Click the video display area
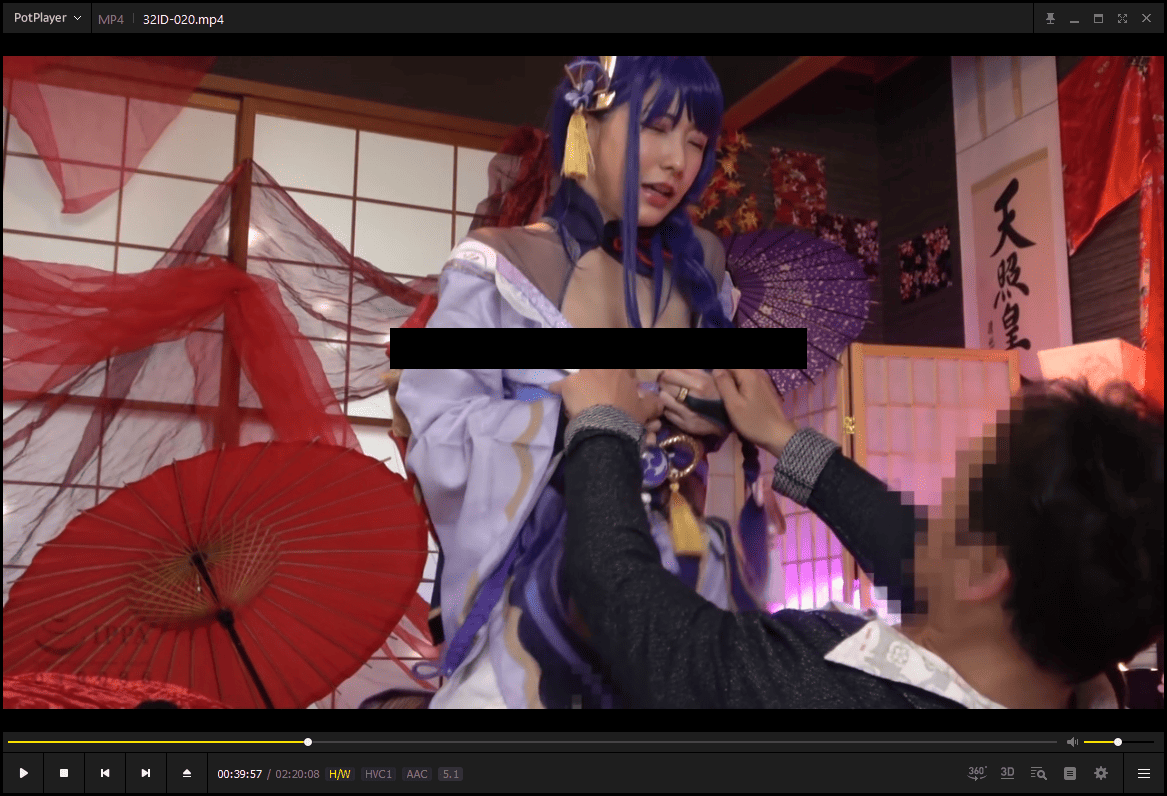Screen dimensions: 1167x796 [x=584, y=382]
